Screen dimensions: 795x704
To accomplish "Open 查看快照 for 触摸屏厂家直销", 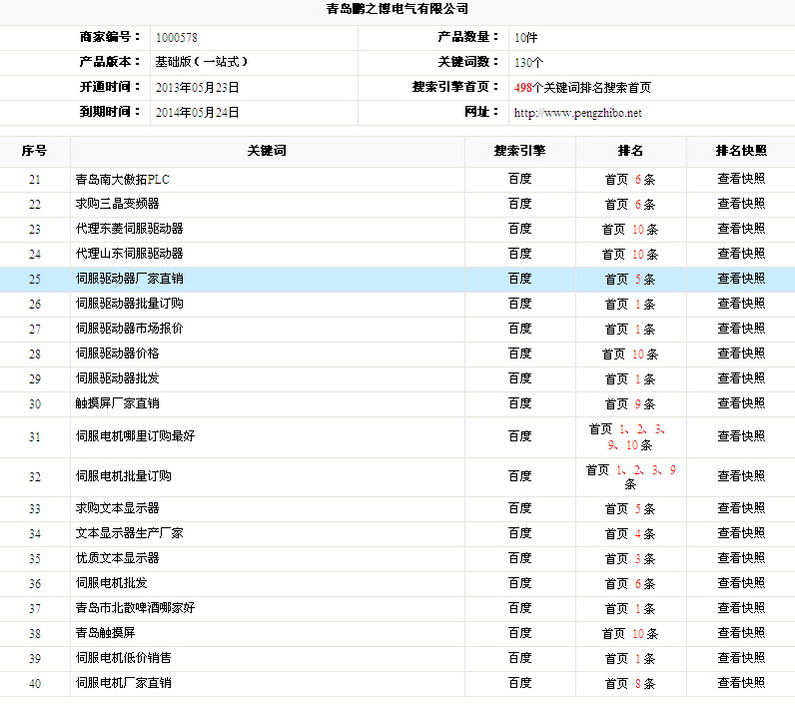I will pyautogui.click(x=741, y=403).
